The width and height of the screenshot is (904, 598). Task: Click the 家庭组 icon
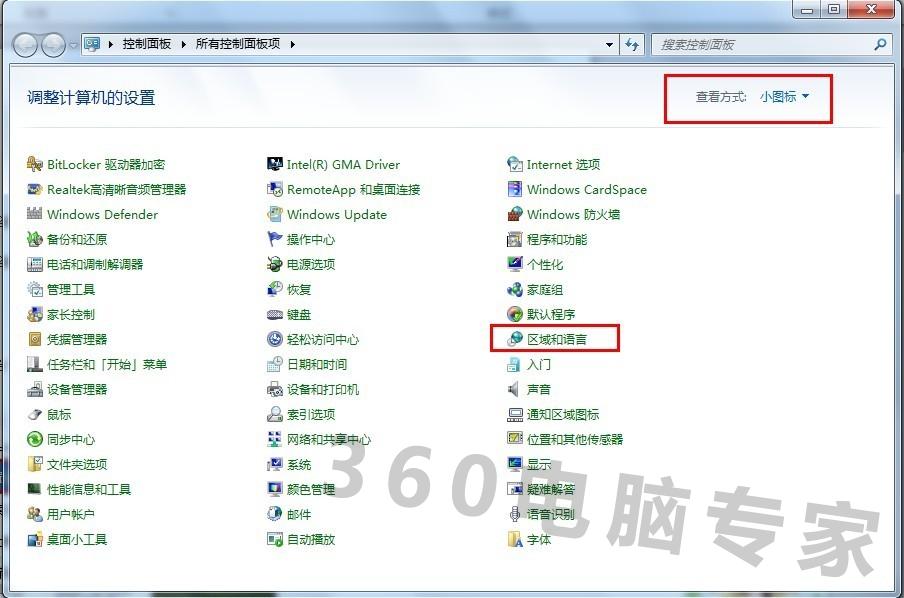click(x=514, y=289)
